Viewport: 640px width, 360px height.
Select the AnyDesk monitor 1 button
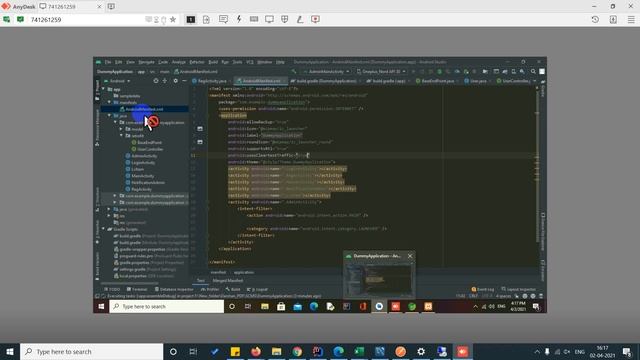[x=191, y=19]
